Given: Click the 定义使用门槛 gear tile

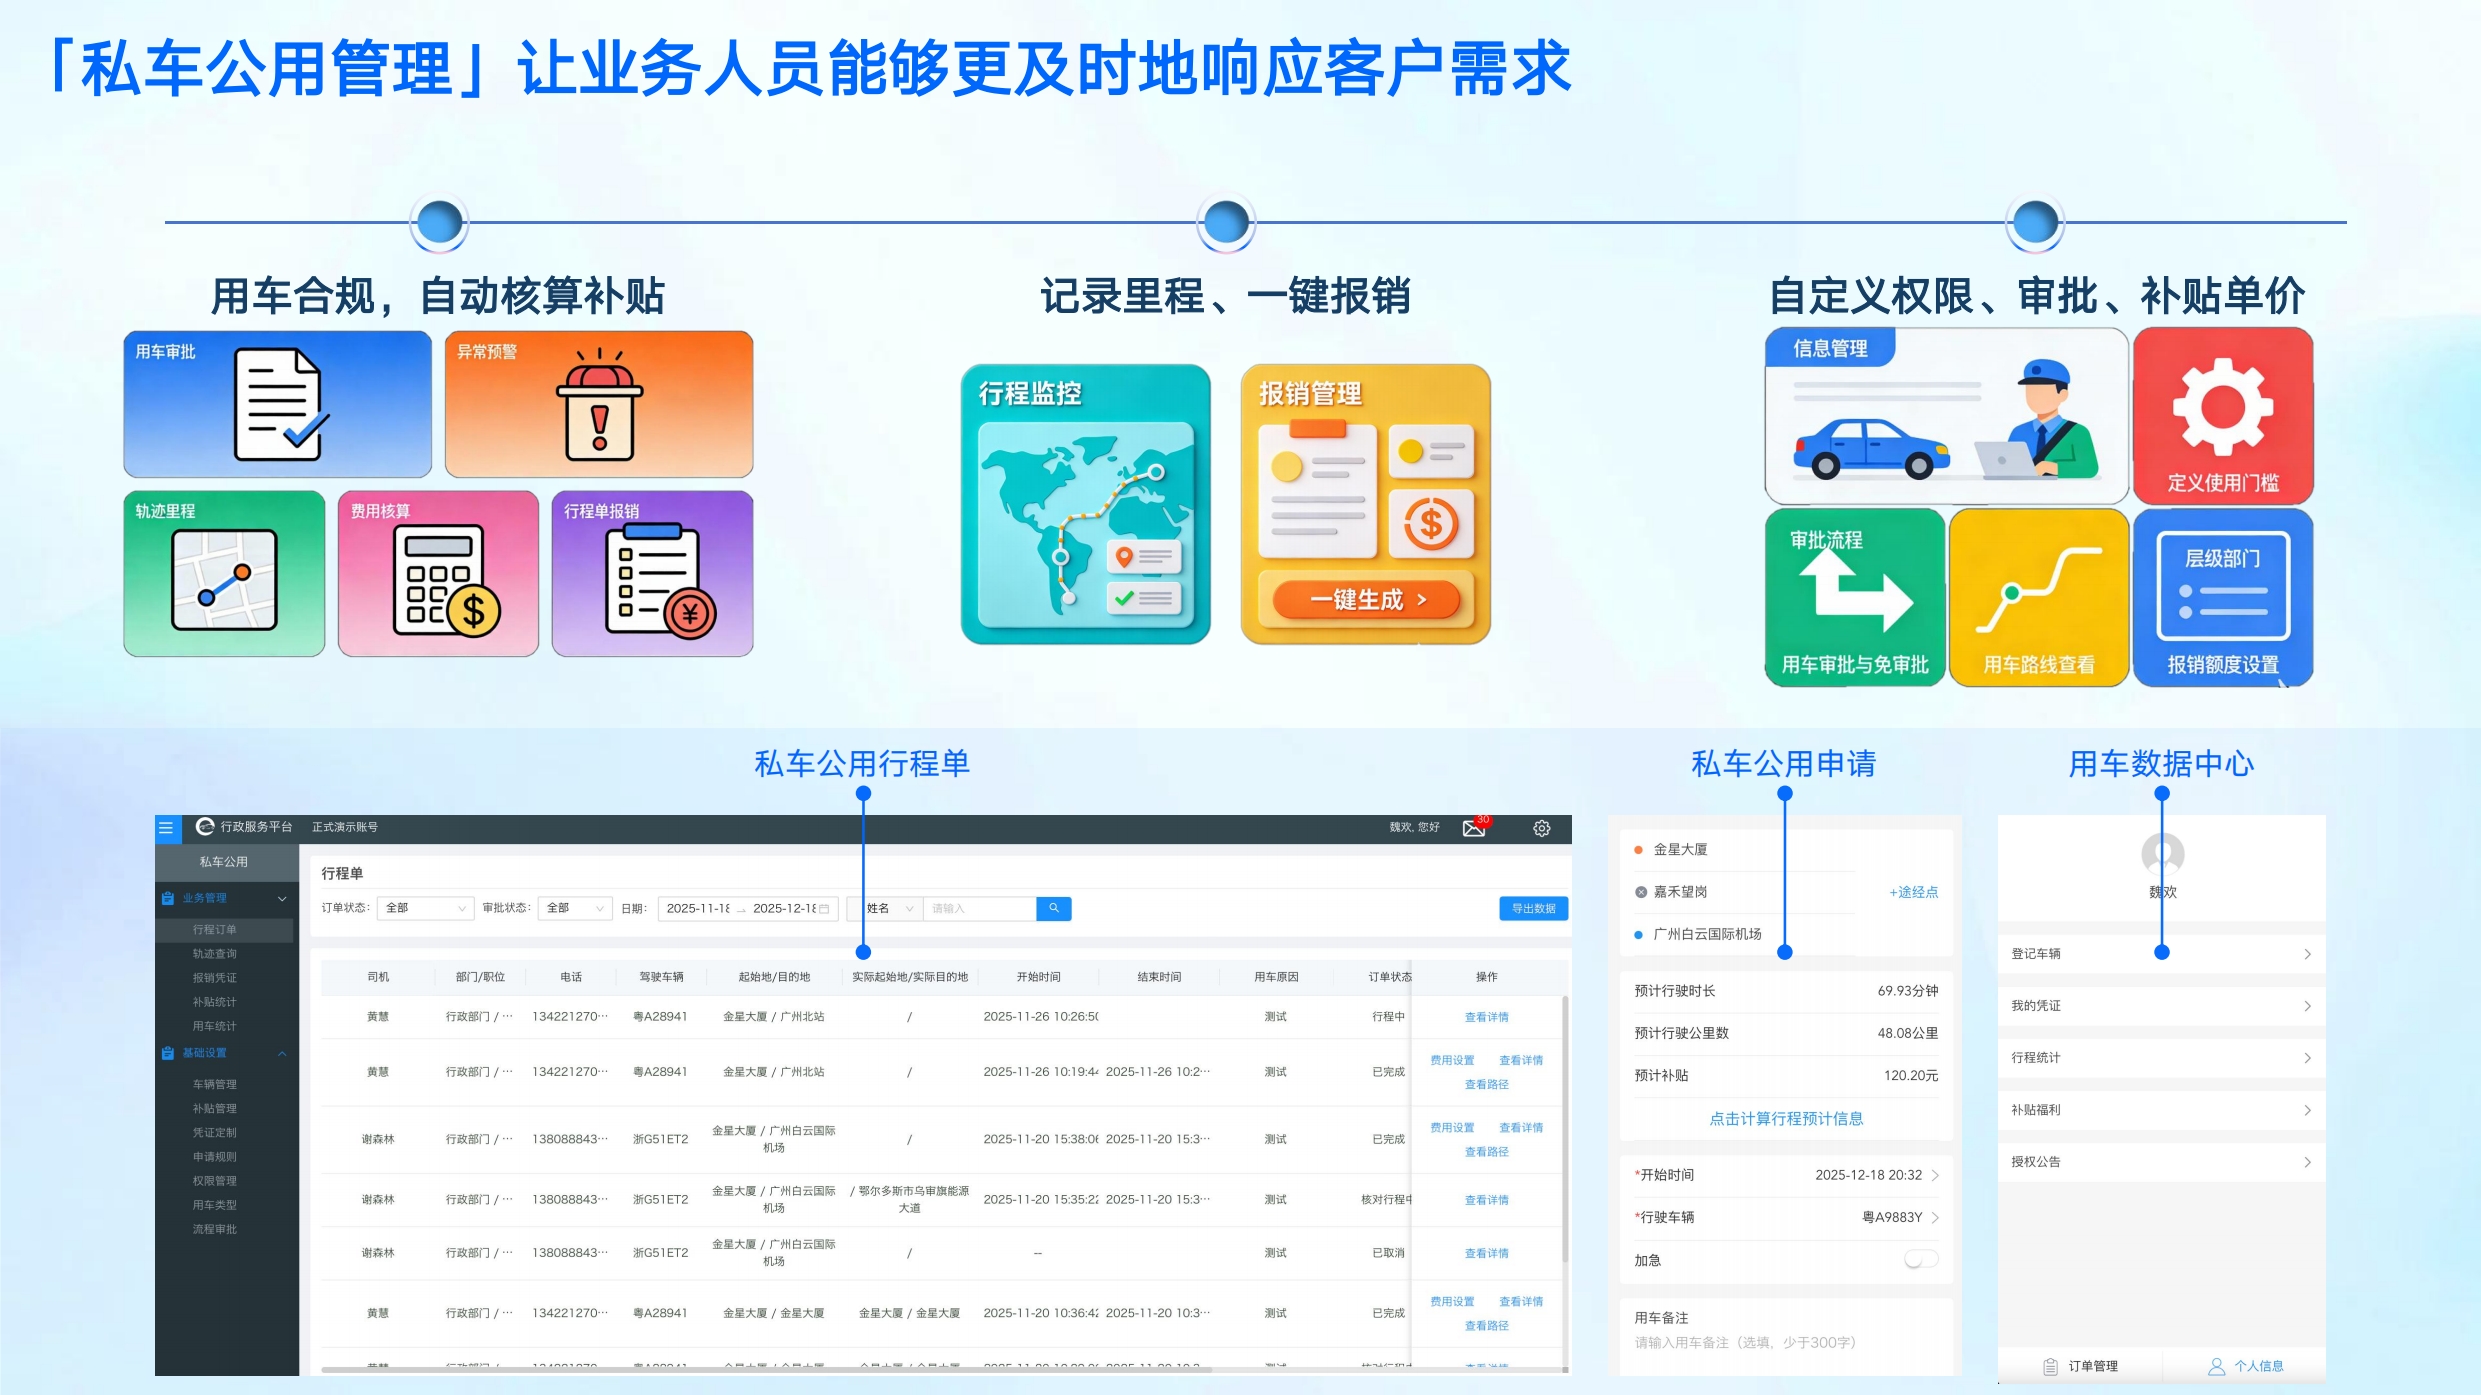Looking at the screenshot, I should [x=2222, y=416].
